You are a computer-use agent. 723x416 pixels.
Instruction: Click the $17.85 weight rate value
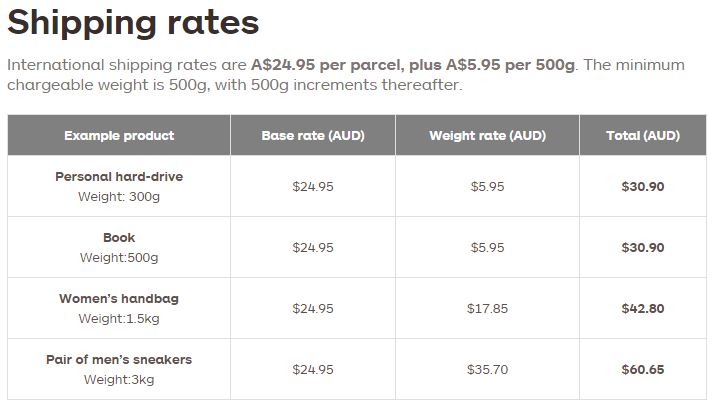pos(487,308)
